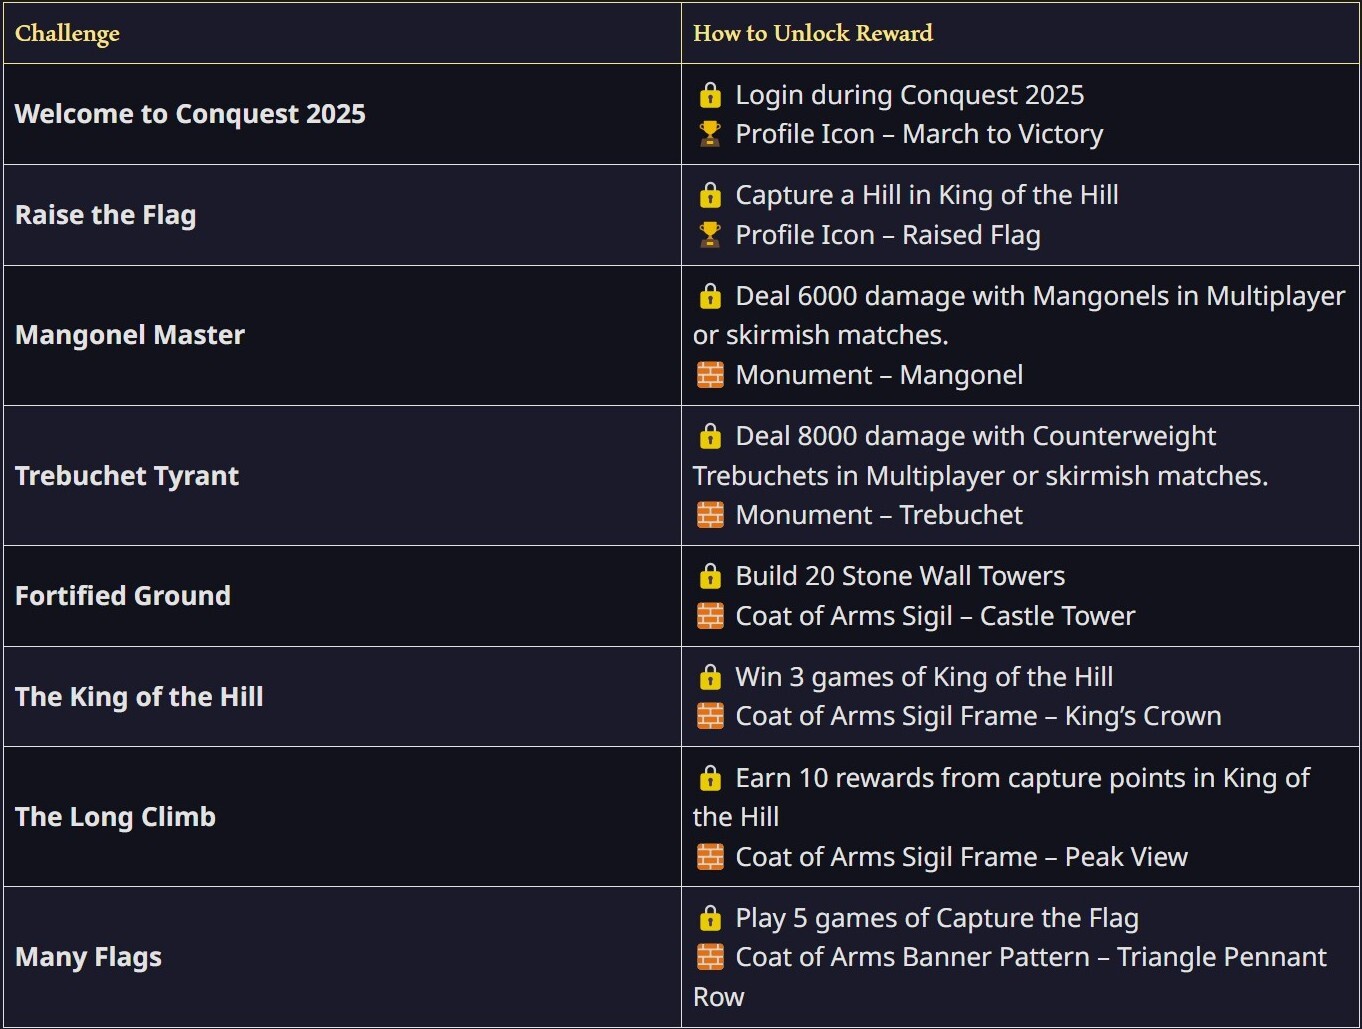Click trophy icon next to Raised Flag
The image size is (1362, 1029).
pos(710,235)
